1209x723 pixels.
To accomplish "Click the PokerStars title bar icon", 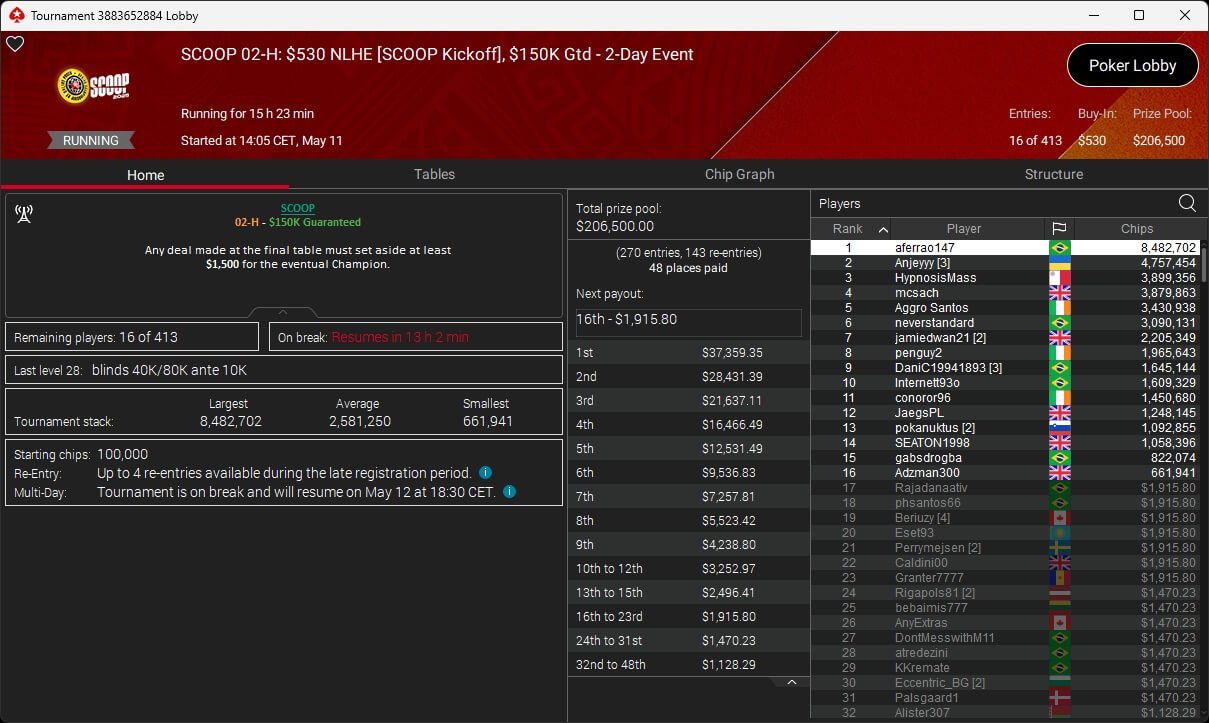I will 15,15.
